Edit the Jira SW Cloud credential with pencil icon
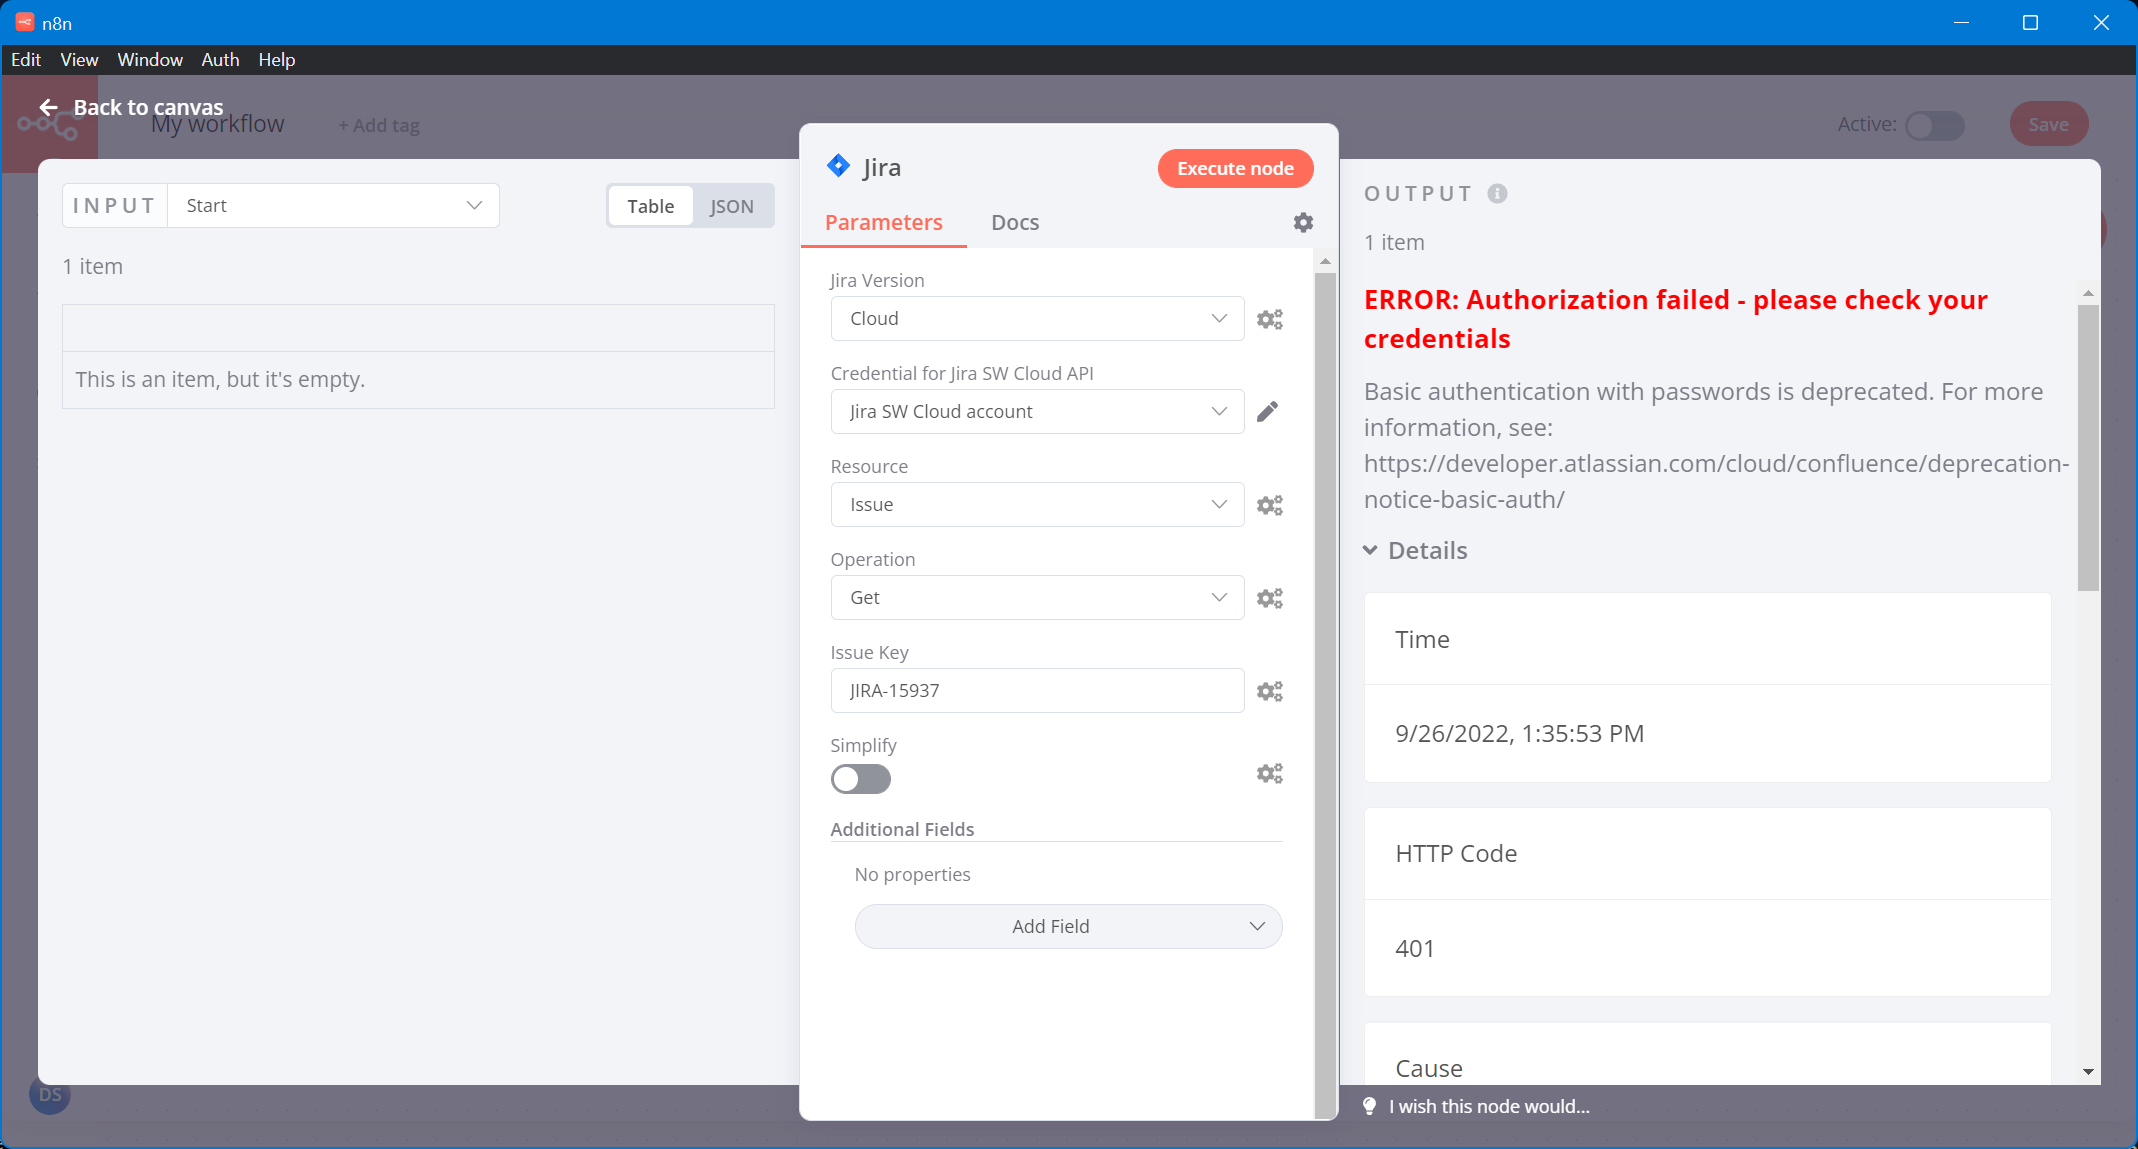This screenshot has height=1149, width=2138. 1268,411
